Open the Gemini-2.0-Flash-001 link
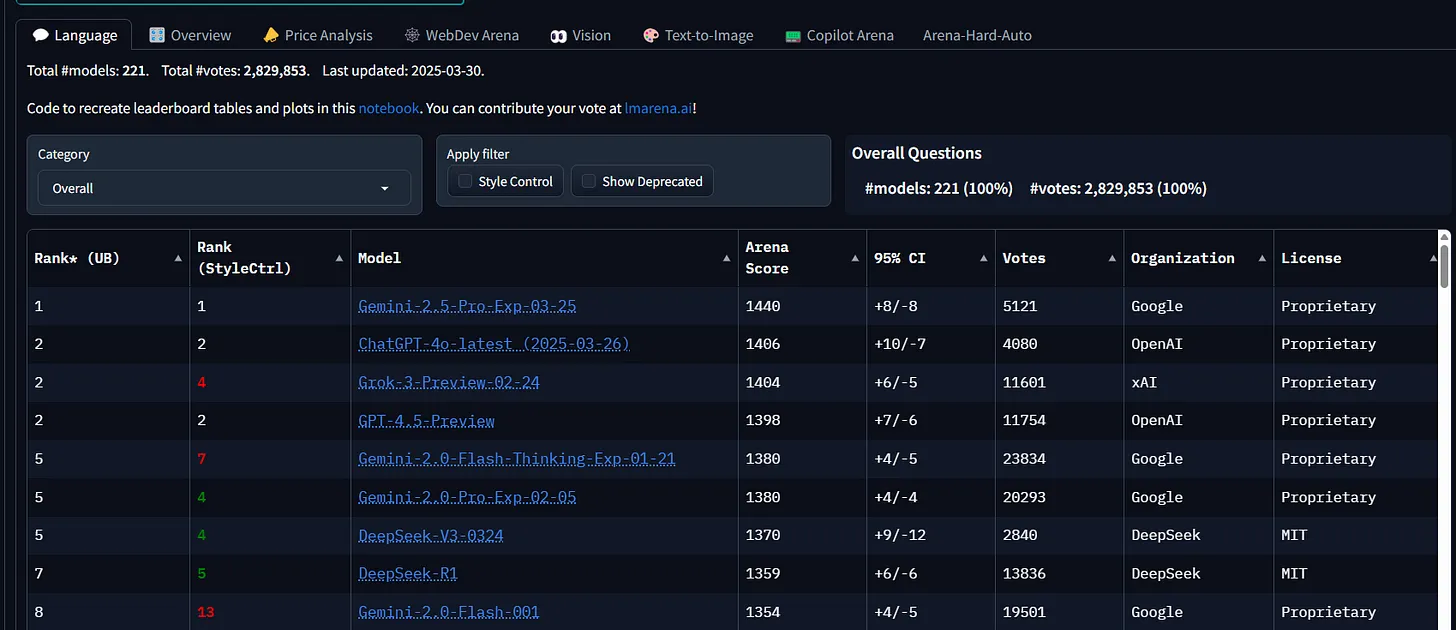The height and width of the screenshot is (630, 1456). pos(449,612)
